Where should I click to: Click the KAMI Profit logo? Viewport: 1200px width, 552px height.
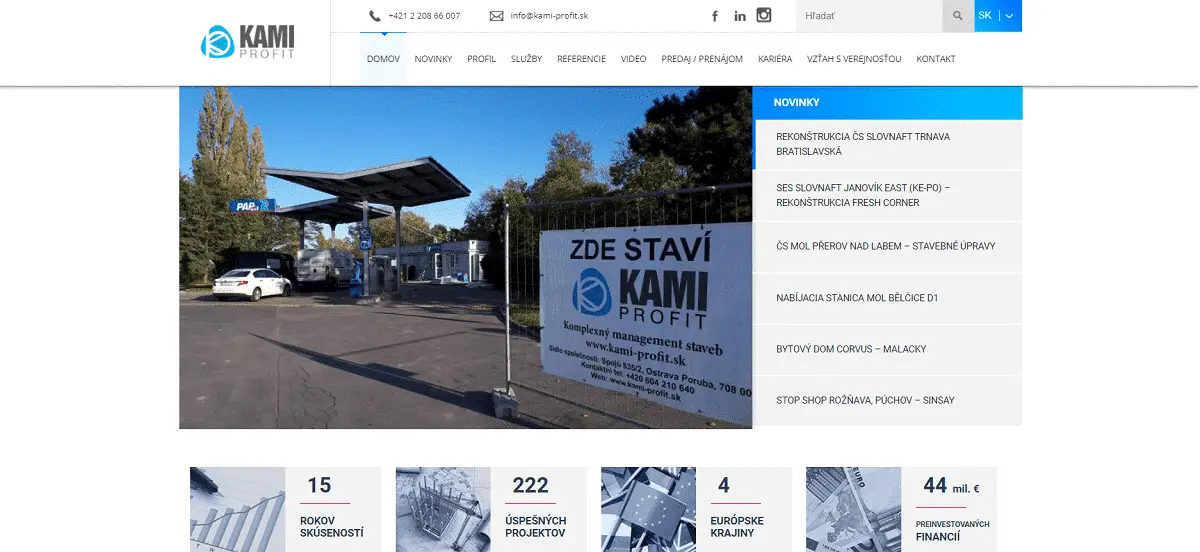coord(248,43)
